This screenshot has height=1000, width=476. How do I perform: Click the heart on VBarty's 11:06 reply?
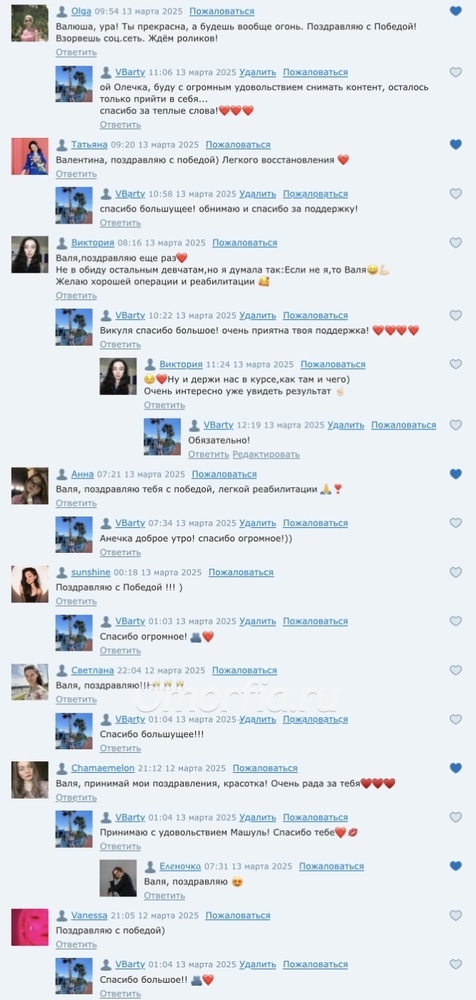456,72
